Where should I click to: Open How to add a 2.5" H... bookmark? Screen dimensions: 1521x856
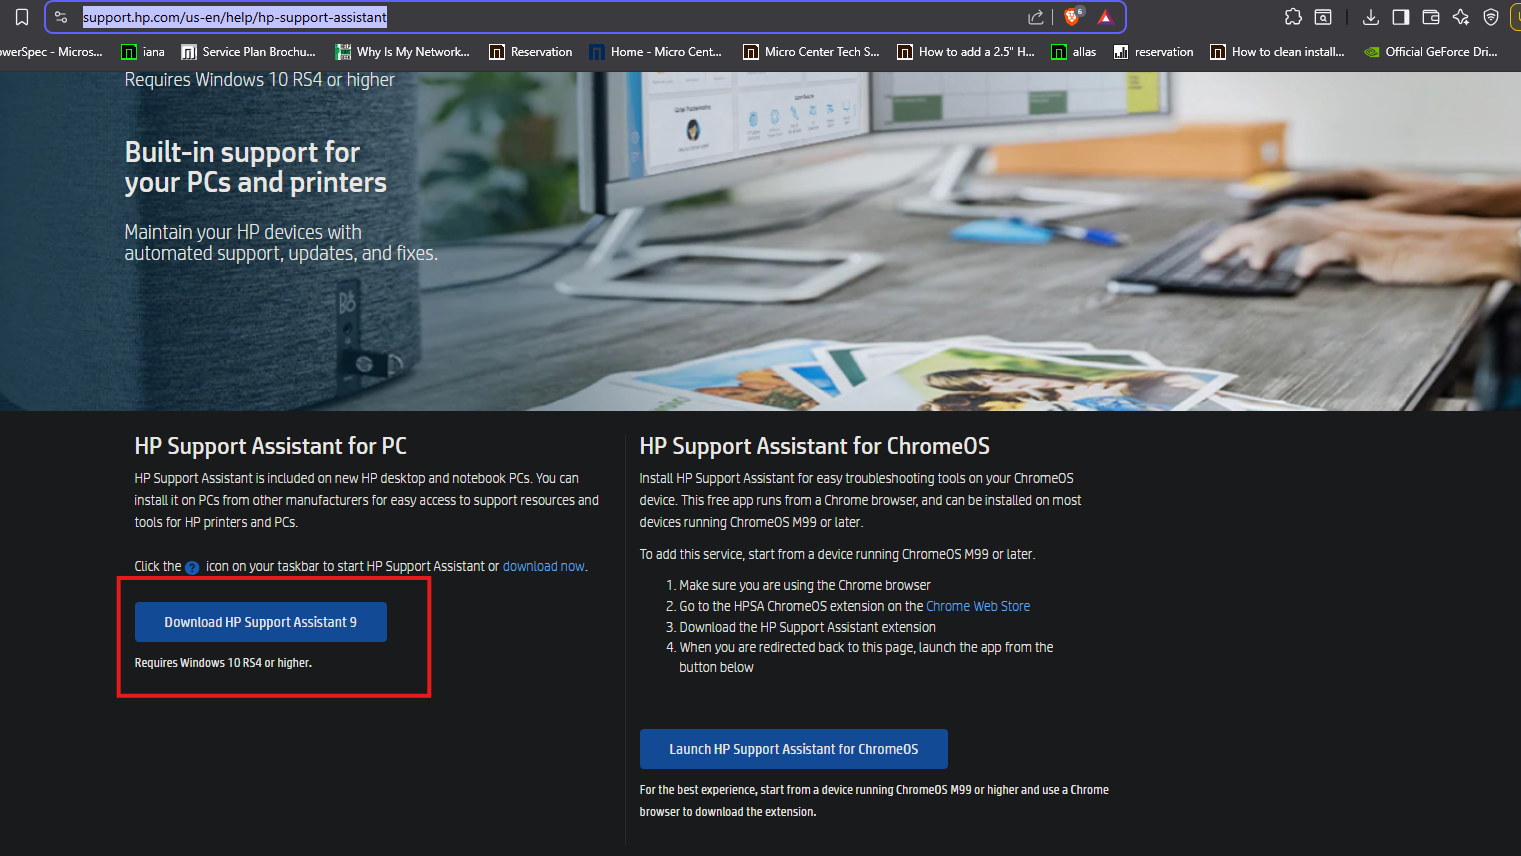tap(966, 52)
